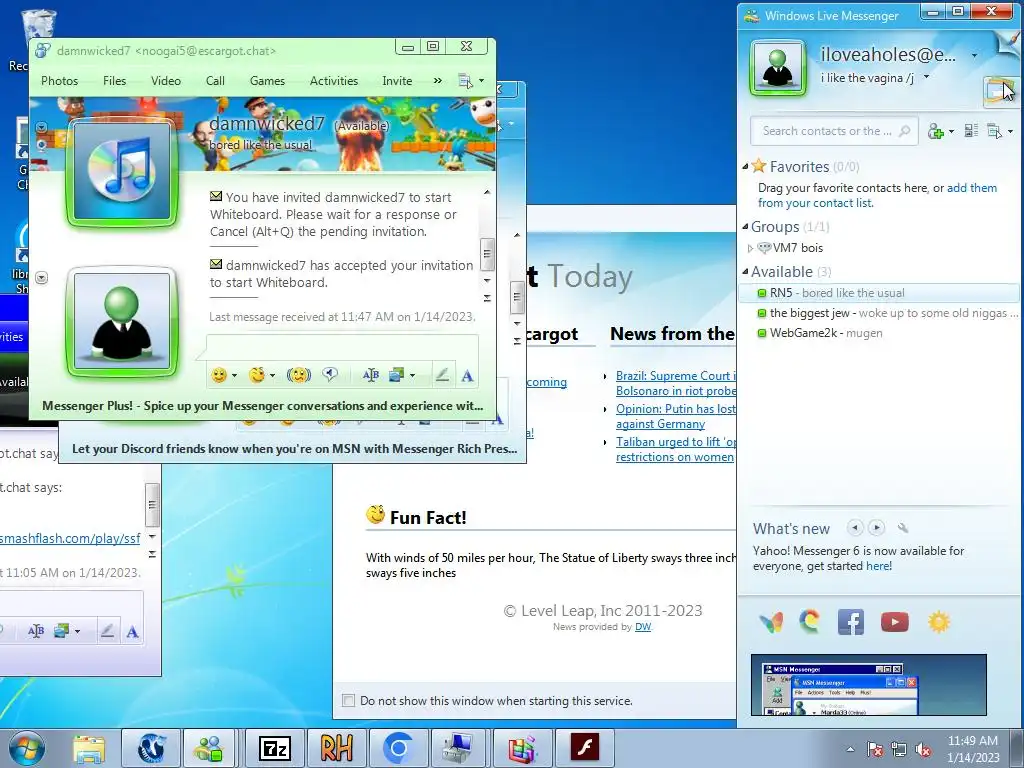Open the Call menu in damnwicked7 chat
The width and height of the screenshot is (1024, 768).
click(215, 81)
